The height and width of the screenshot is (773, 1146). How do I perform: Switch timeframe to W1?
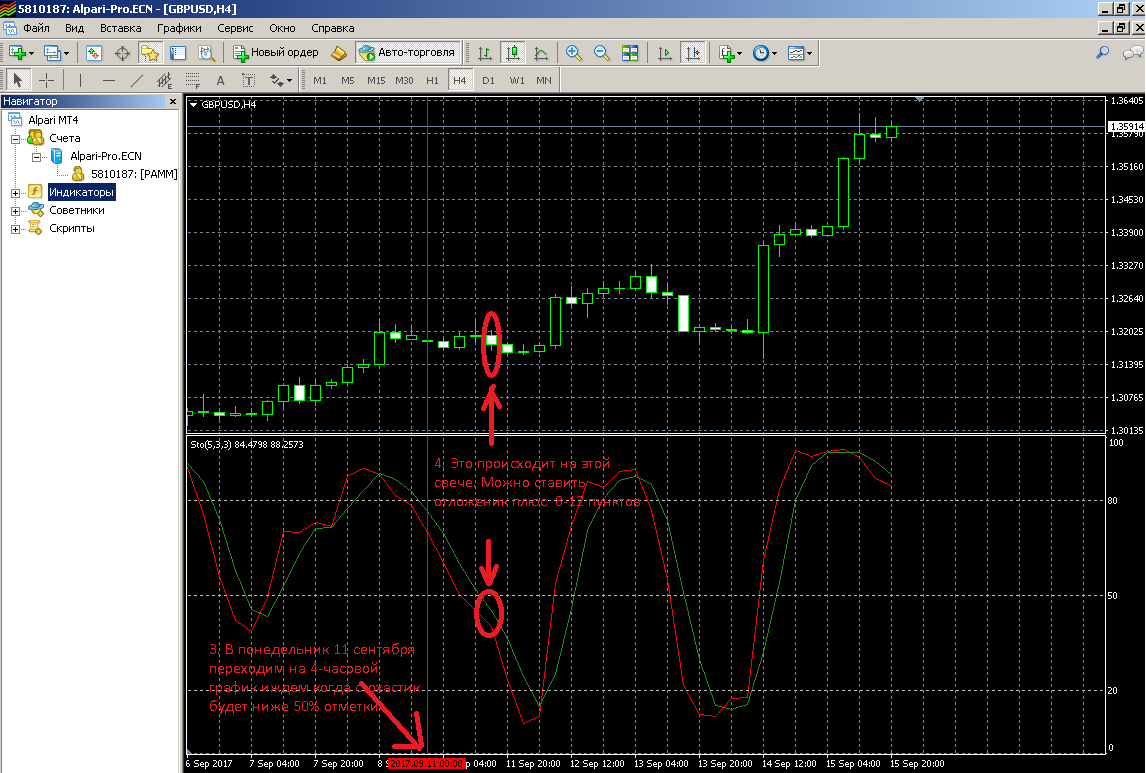(x=517, y=80)
